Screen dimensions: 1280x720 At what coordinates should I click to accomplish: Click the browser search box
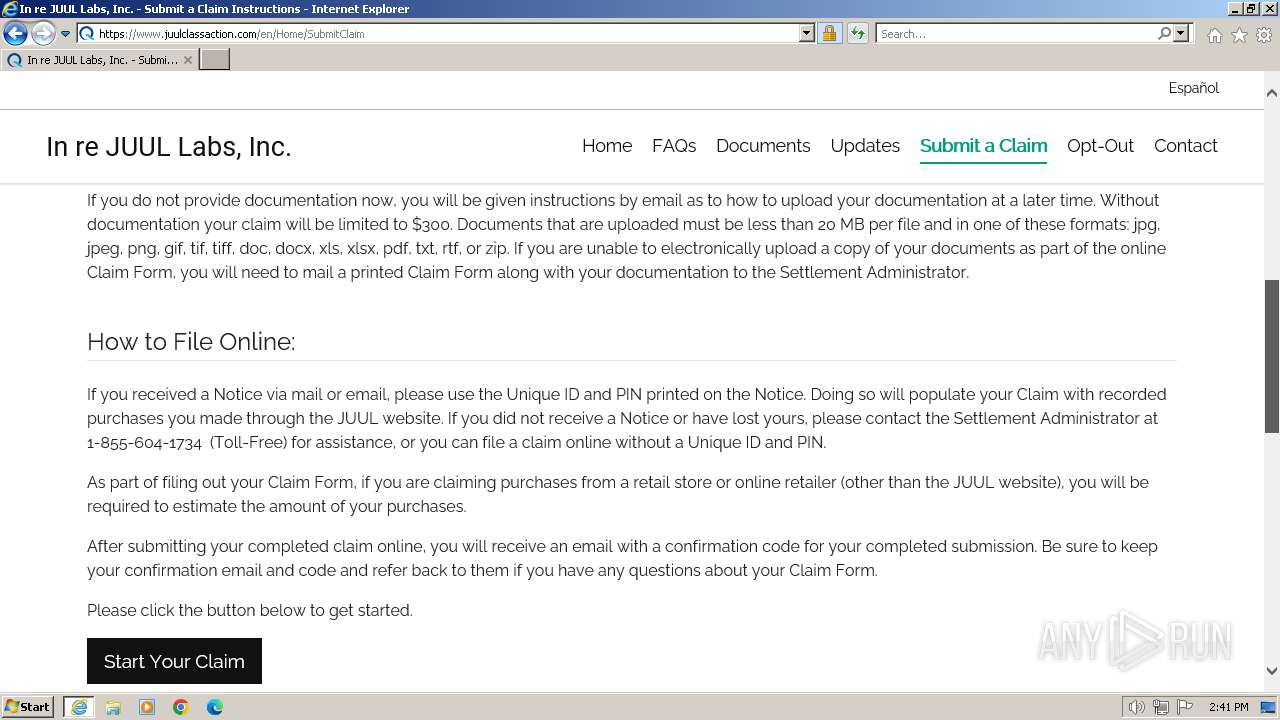(x=1015, y=33)
